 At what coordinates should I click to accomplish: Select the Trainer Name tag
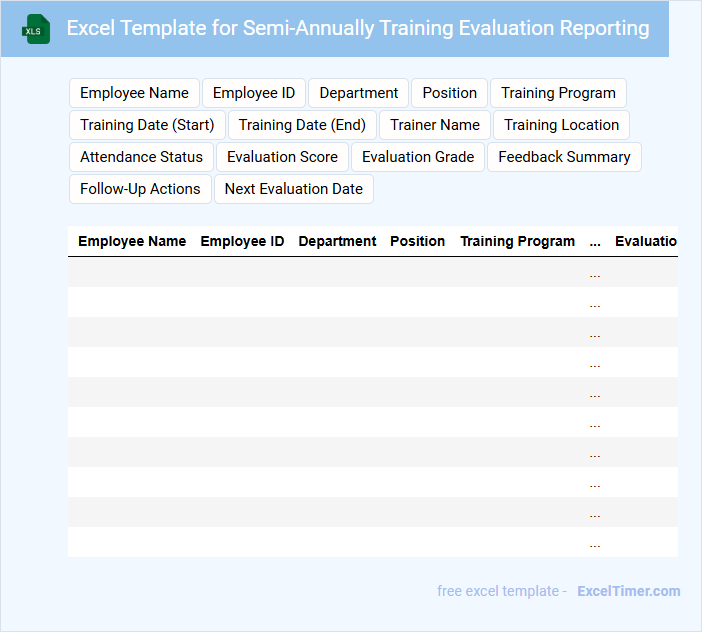[435, 125]
